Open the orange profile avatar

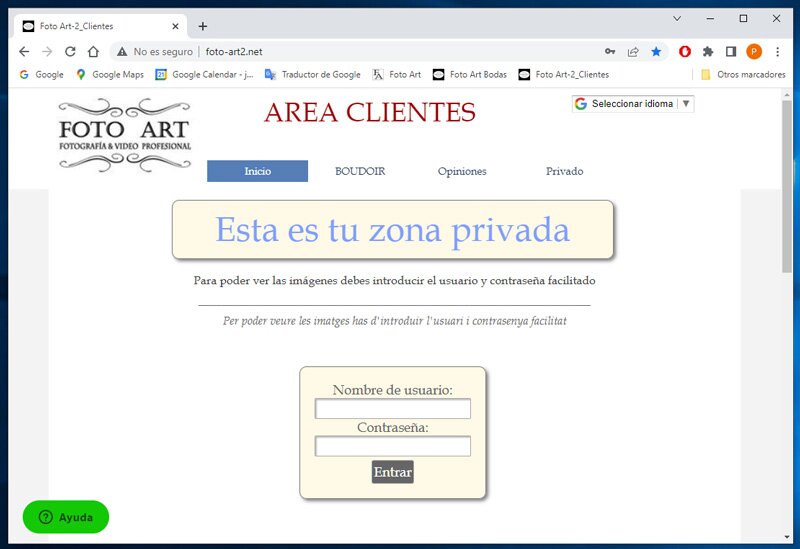(754, 51)
